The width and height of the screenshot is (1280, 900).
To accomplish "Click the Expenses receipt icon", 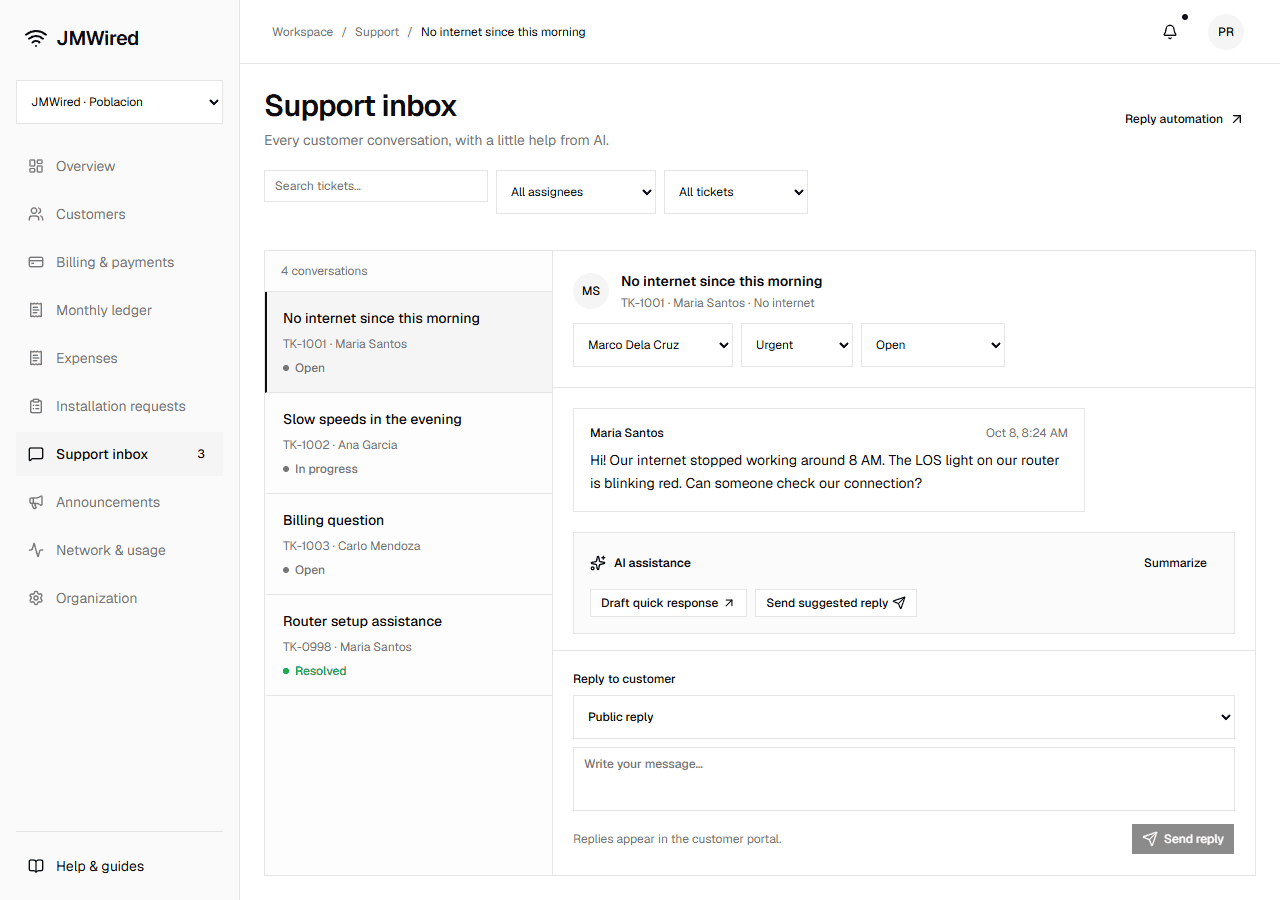I will [36, 358].
